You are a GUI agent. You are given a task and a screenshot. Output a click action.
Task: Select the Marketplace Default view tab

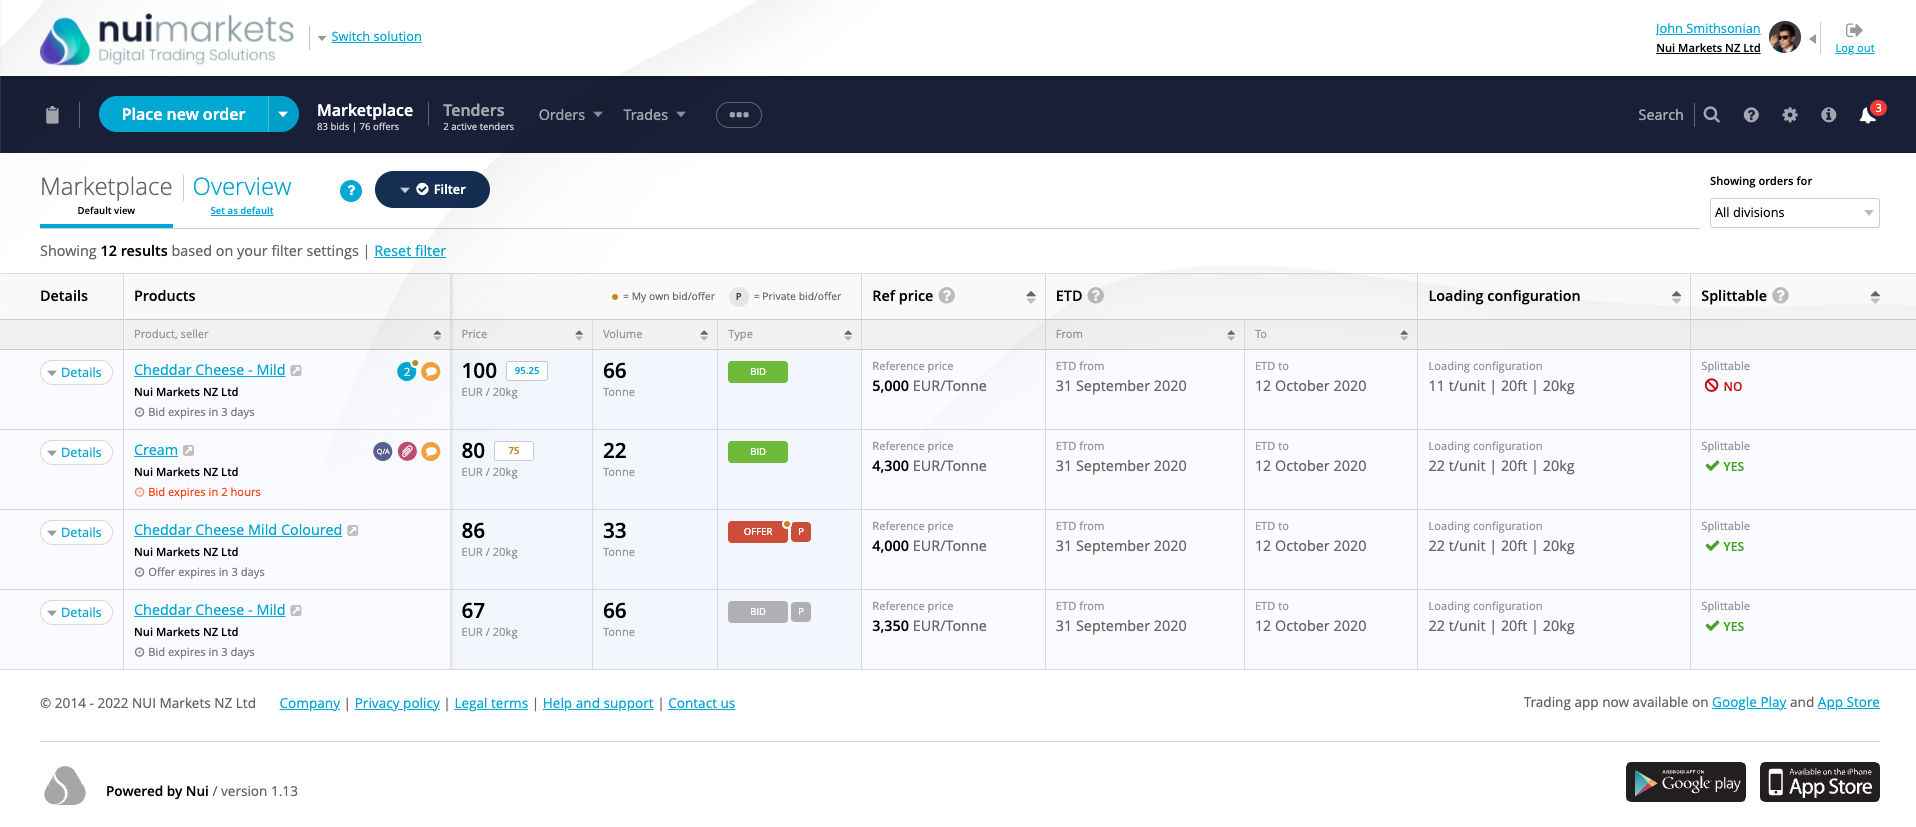(x=106, y=196)
